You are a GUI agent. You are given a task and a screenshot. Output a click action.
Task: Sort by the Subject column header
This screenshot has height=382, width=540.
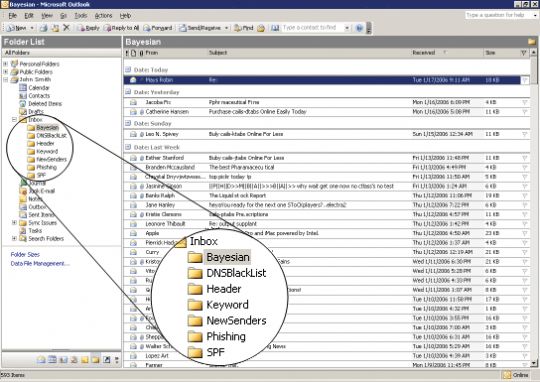(x=309, y=53)
